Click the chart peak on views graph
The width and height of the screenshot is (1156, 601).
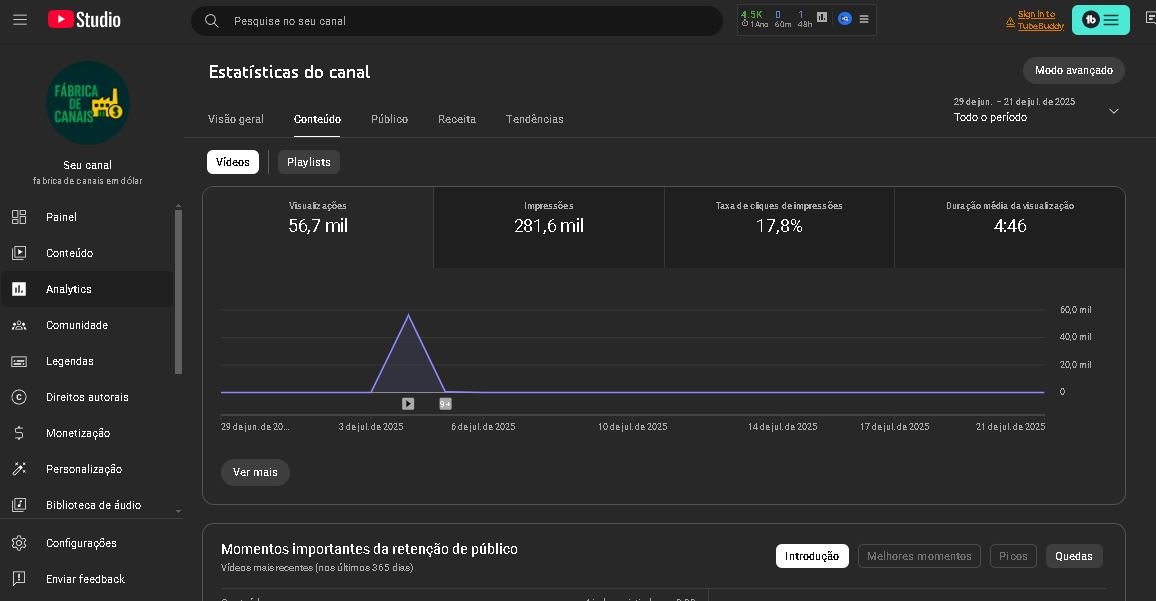[x=408, y=316]
